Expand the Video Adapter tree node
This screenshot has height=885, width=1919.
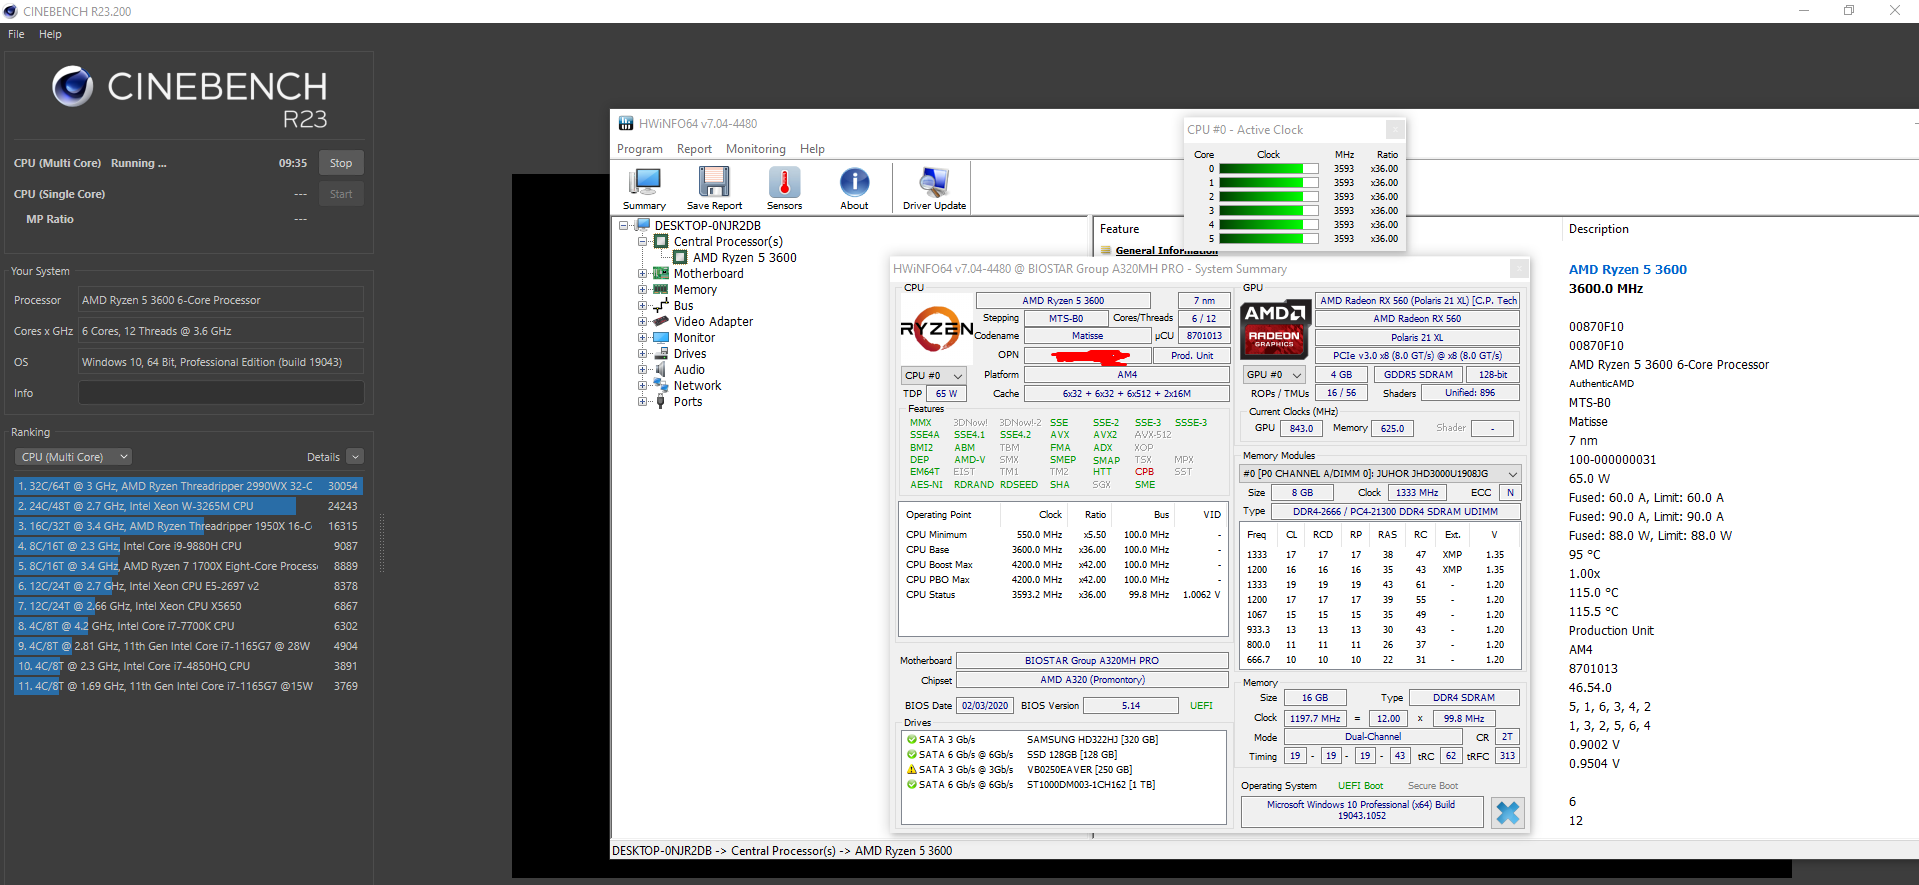click(643, 321)
